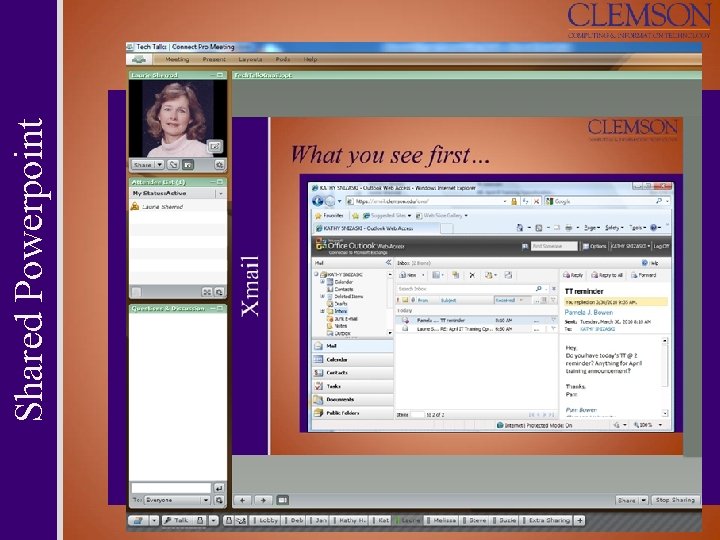
Task: Click Reply to All in Outlook
Action: point(607,275)
